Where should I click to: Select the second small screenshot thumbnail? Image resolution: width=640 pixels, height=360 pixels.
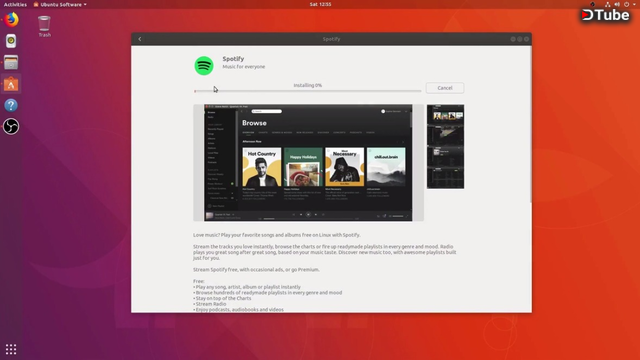click(445, 136)
